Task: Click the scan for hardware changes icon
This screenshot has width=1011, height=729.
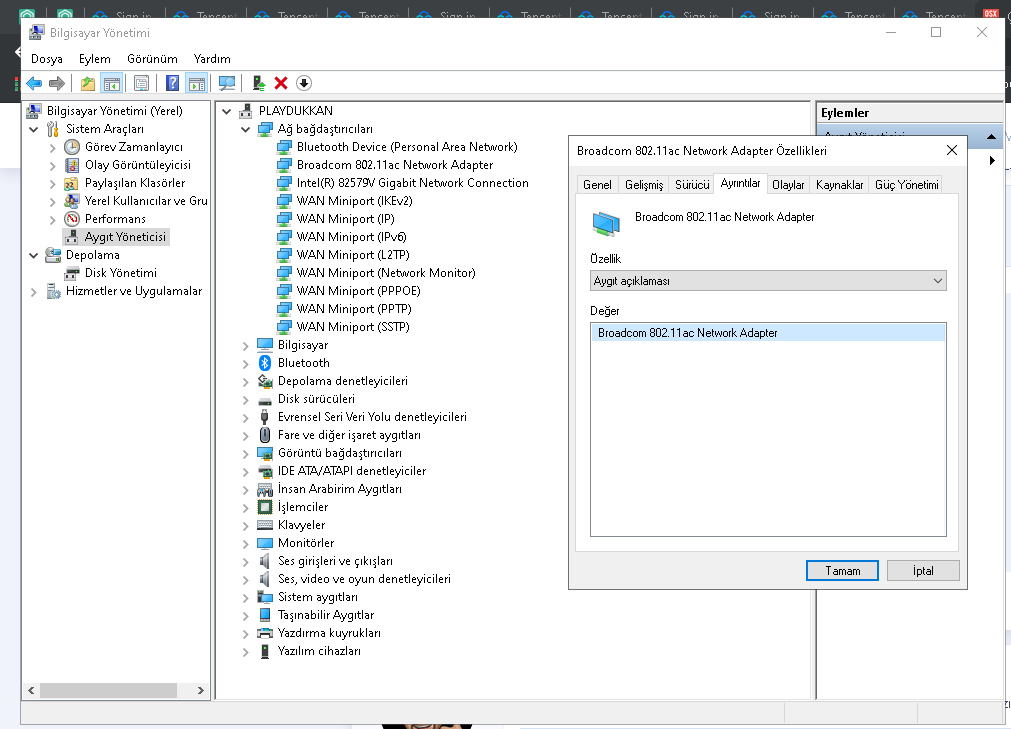Action: (x=227, y=83)
